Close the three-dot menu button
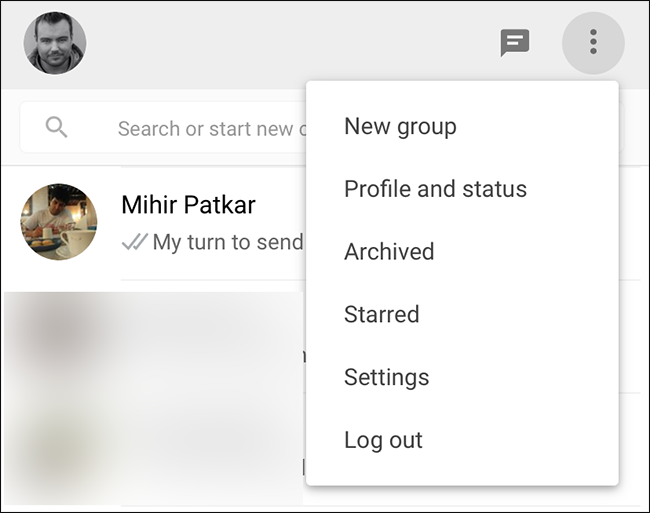The height and width of the screenshot is (513, 650). tap(593, 43)
